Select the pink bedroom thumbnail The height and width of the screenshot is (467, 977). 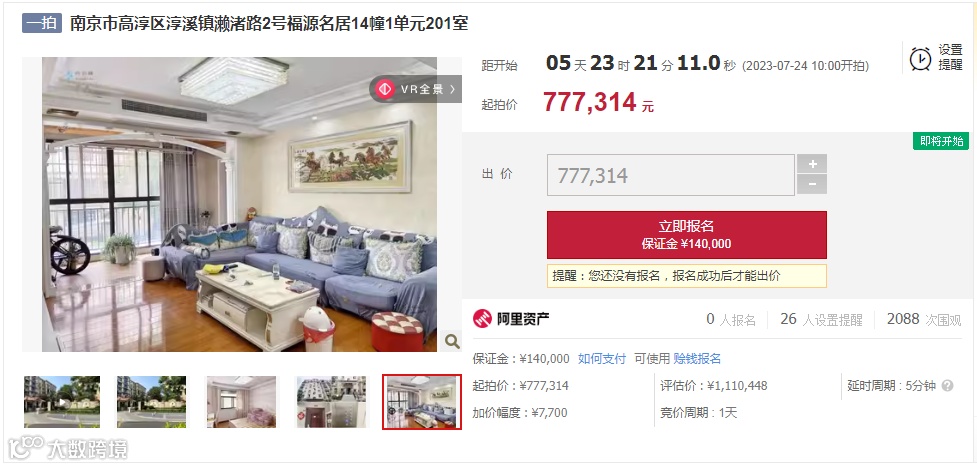[242, 402]
